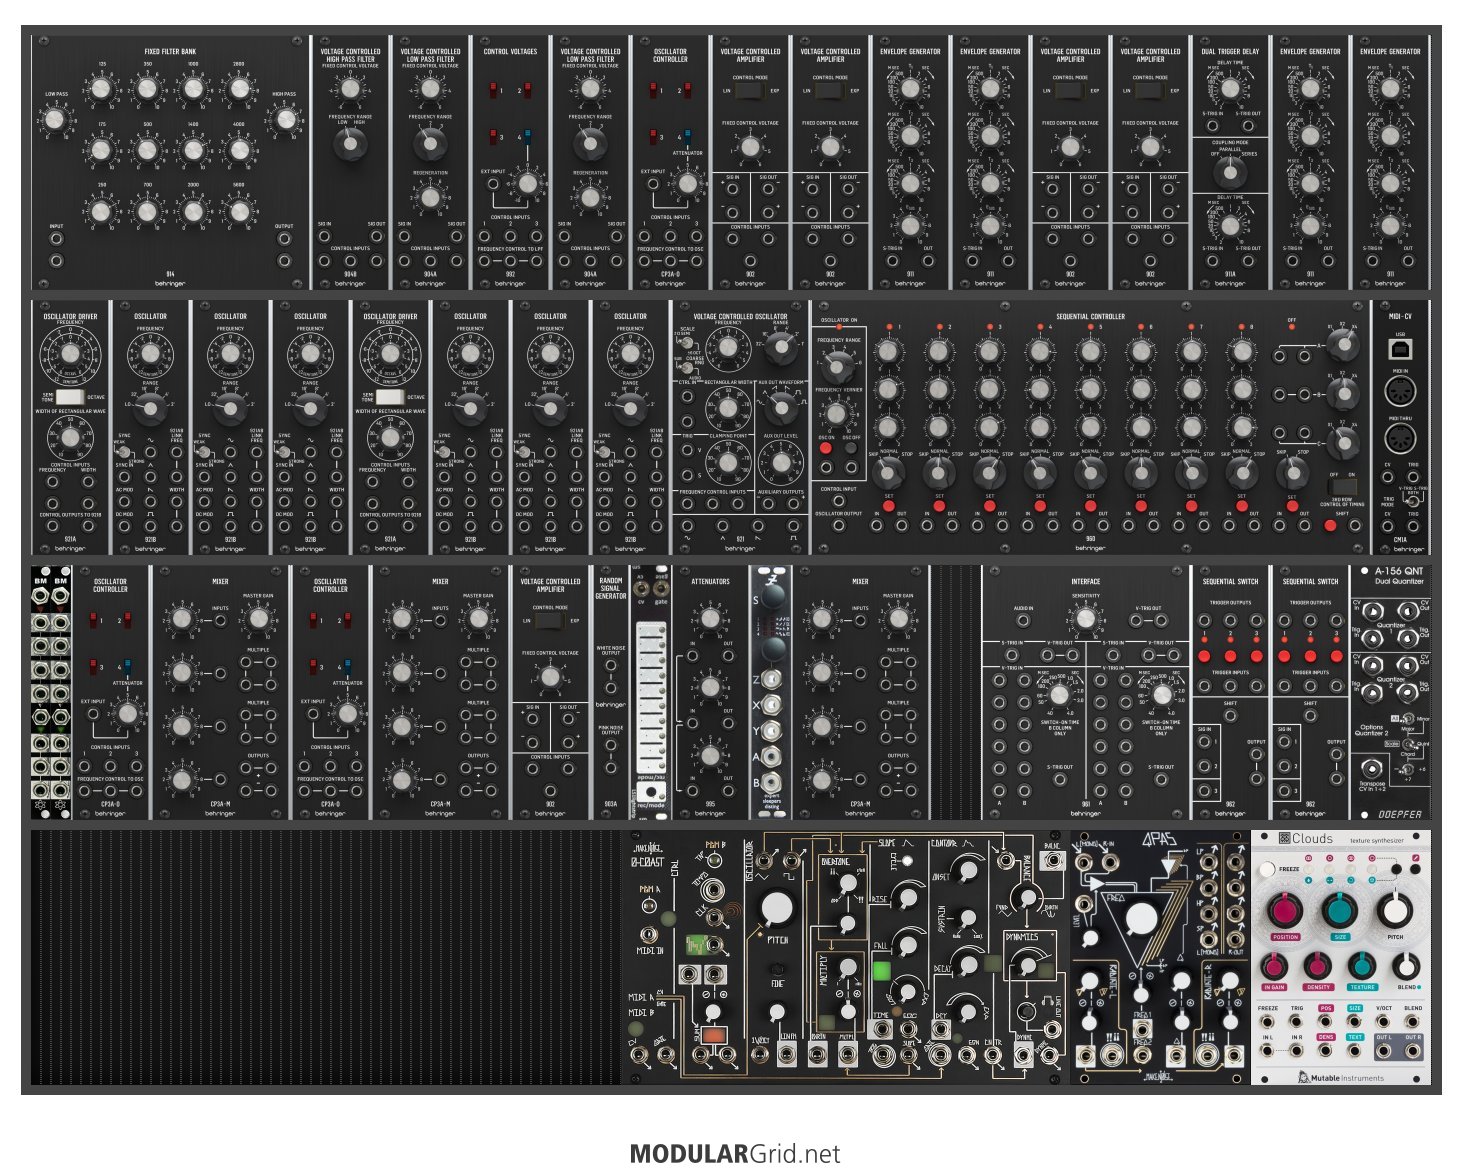The width and height of the screenshot is (1472, 1175).
Task: Click the SIG IN jack on the High Pass Filter
Action: point(325,237)
